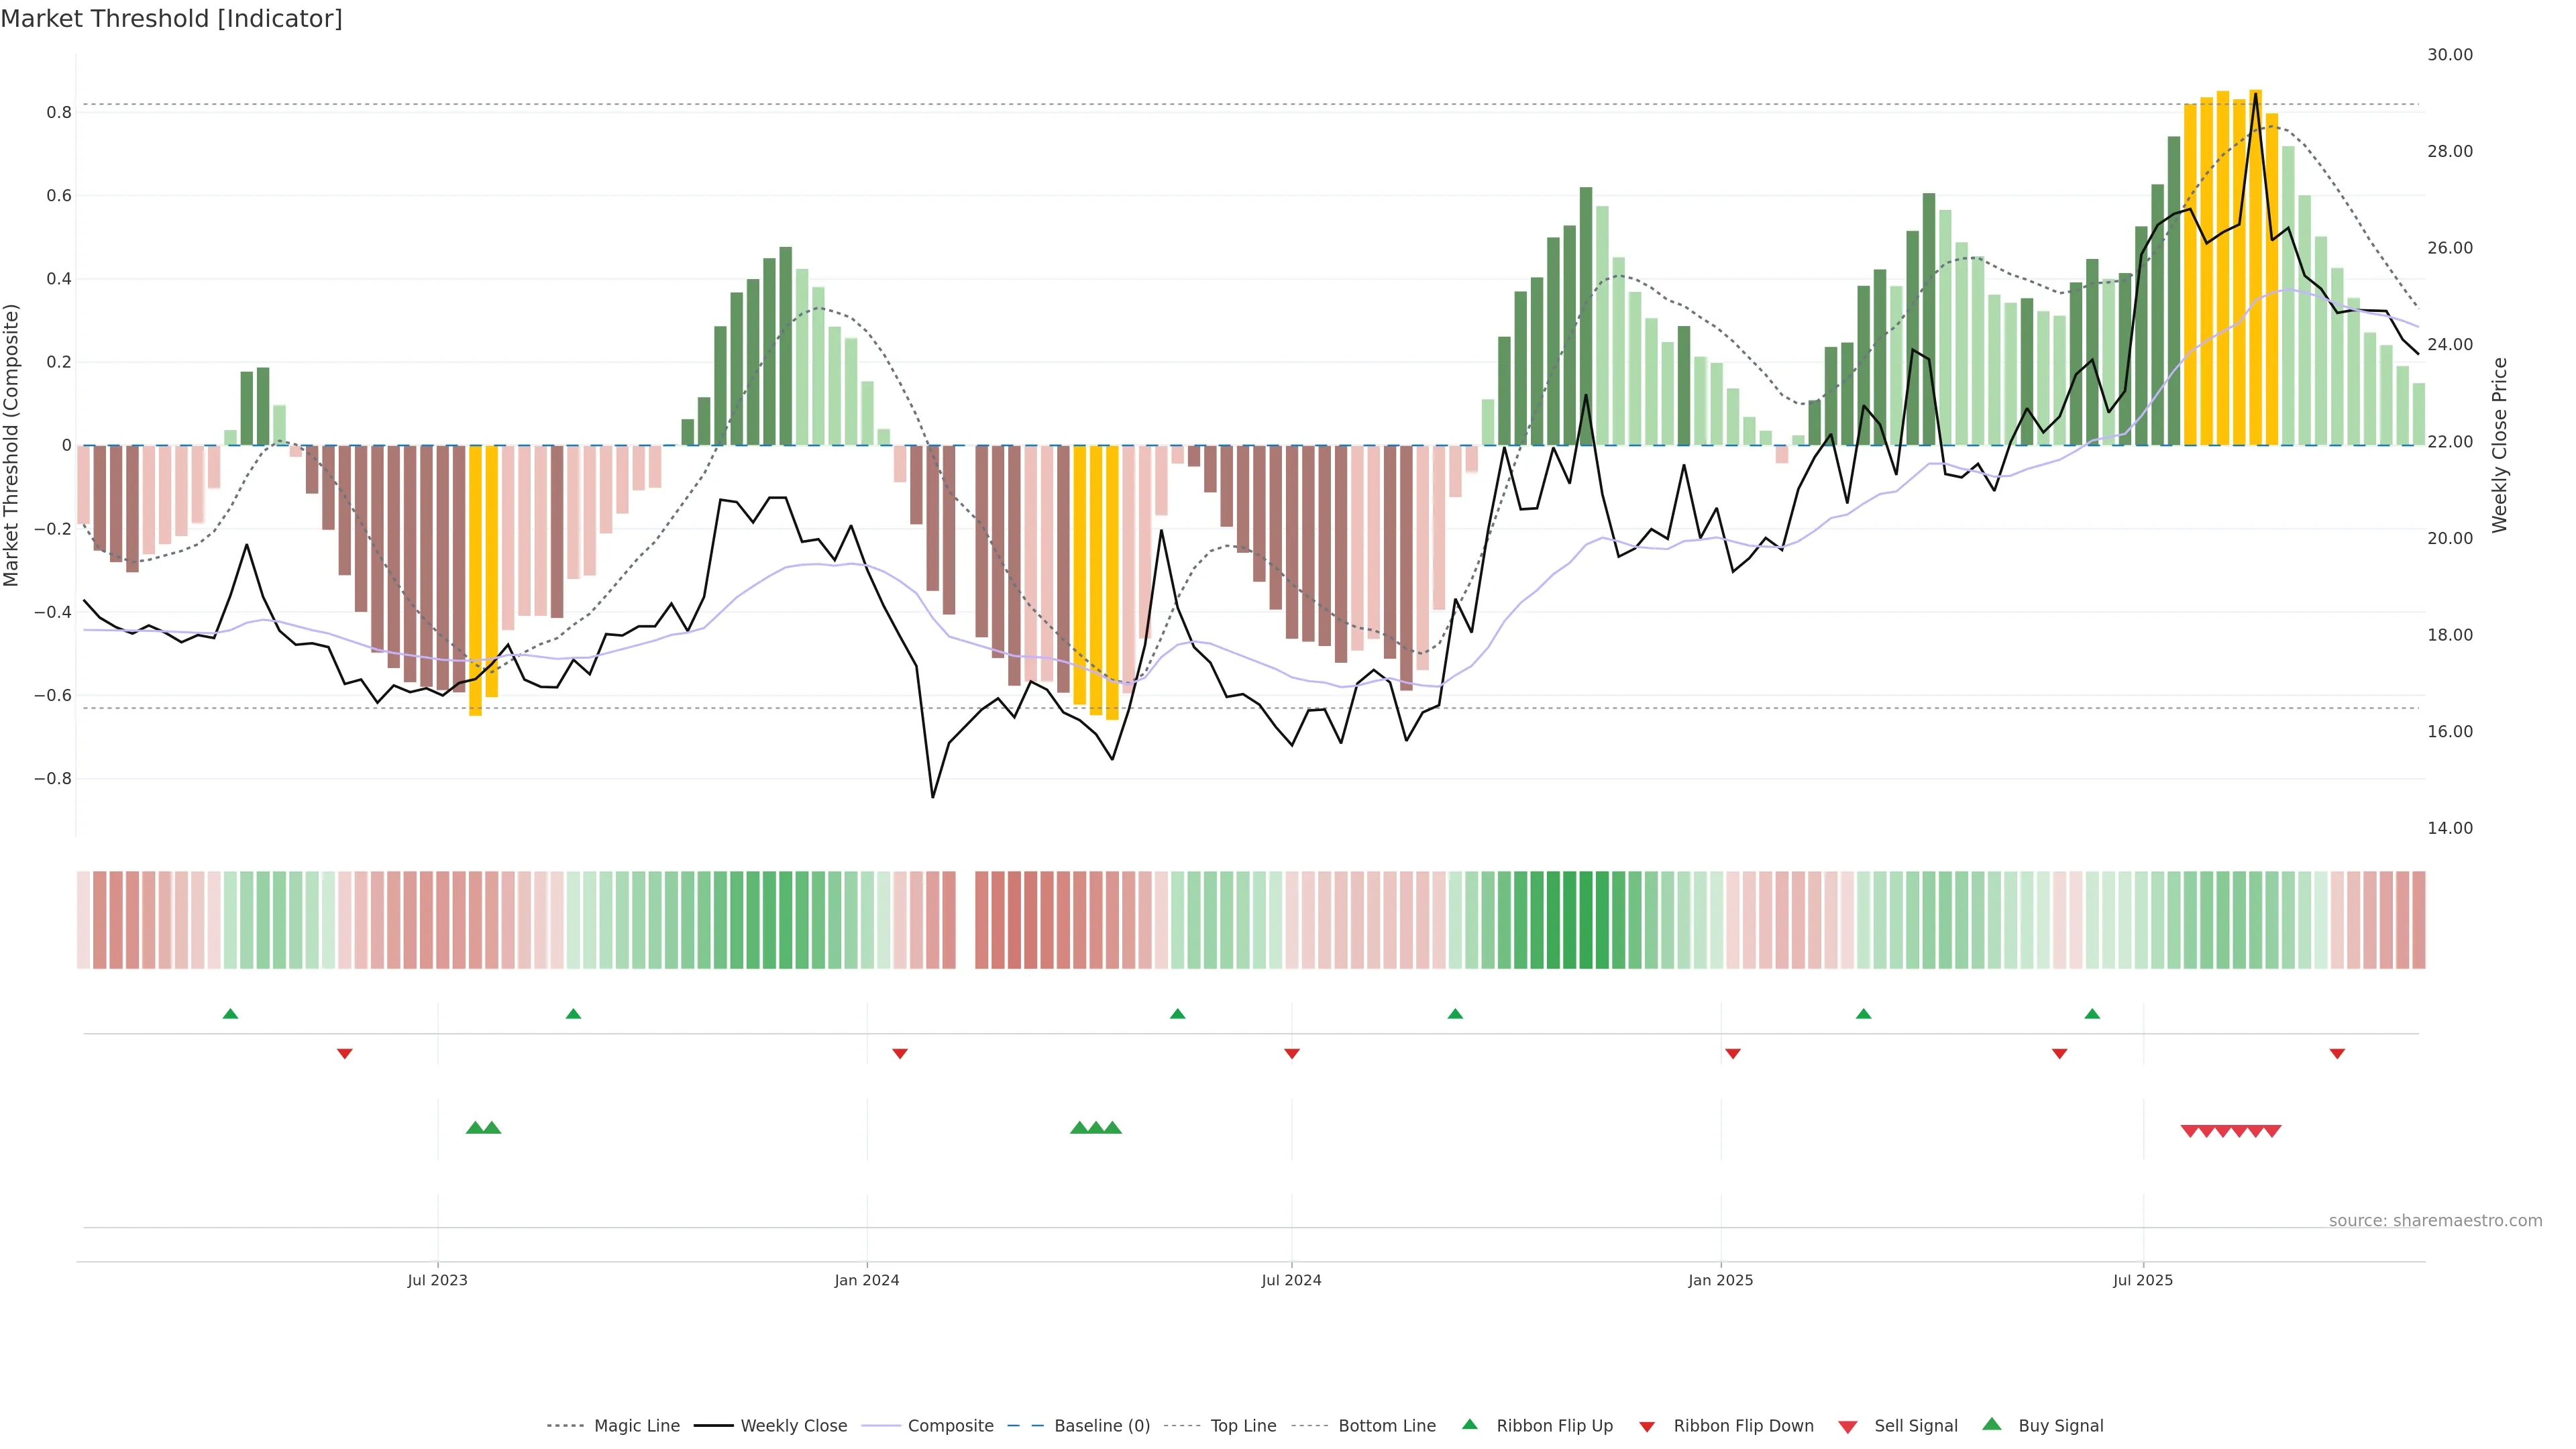This screenshot has height=1449, width=2576.
Task: Click the Sell Signal legend marker
Action: coord(1847,1427)
